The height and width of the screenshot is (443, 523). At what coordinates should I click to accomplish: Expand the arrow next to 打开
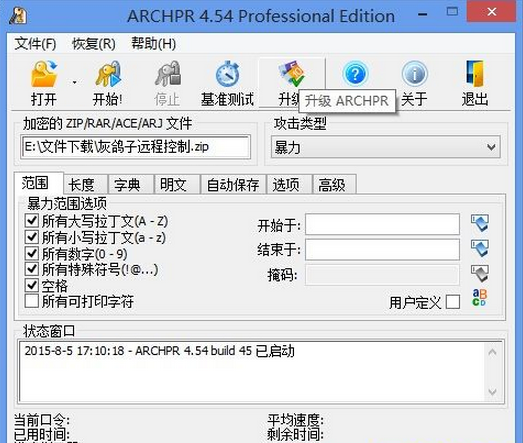coord(74,82)
